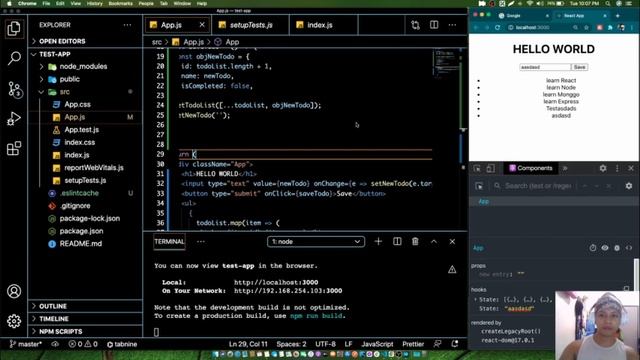Kill the terminal with trash icon
This screenshot has height=360, width=640.
tap(415, 242)
